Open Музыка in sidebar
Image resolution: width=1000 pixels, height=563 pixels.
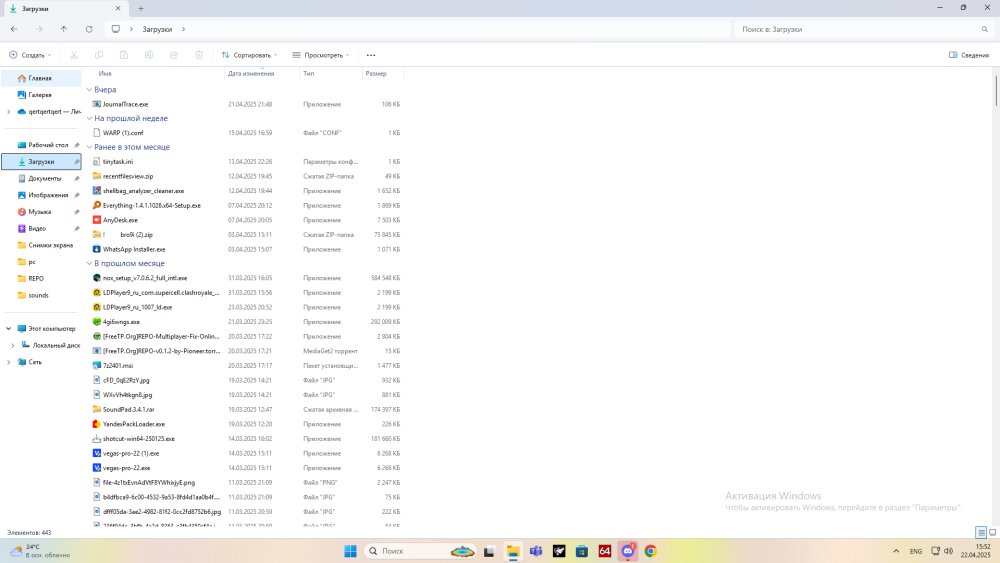(x=41, y=212)
